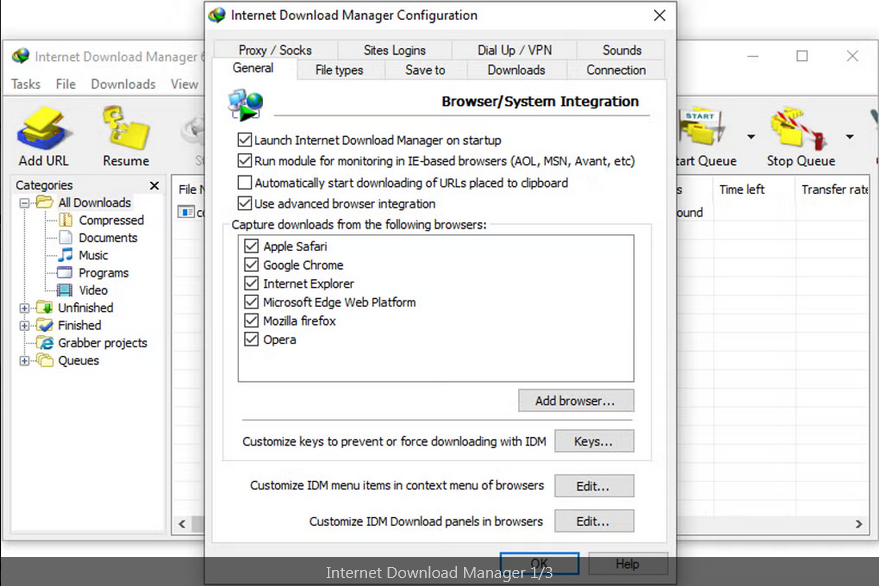
Task: Close the Configuration dialog
Action: (659, 15)
